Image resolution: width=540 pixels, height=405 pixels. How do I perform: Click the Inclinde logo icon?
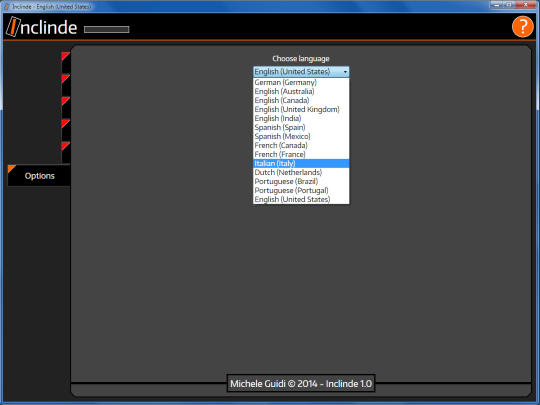13,27
